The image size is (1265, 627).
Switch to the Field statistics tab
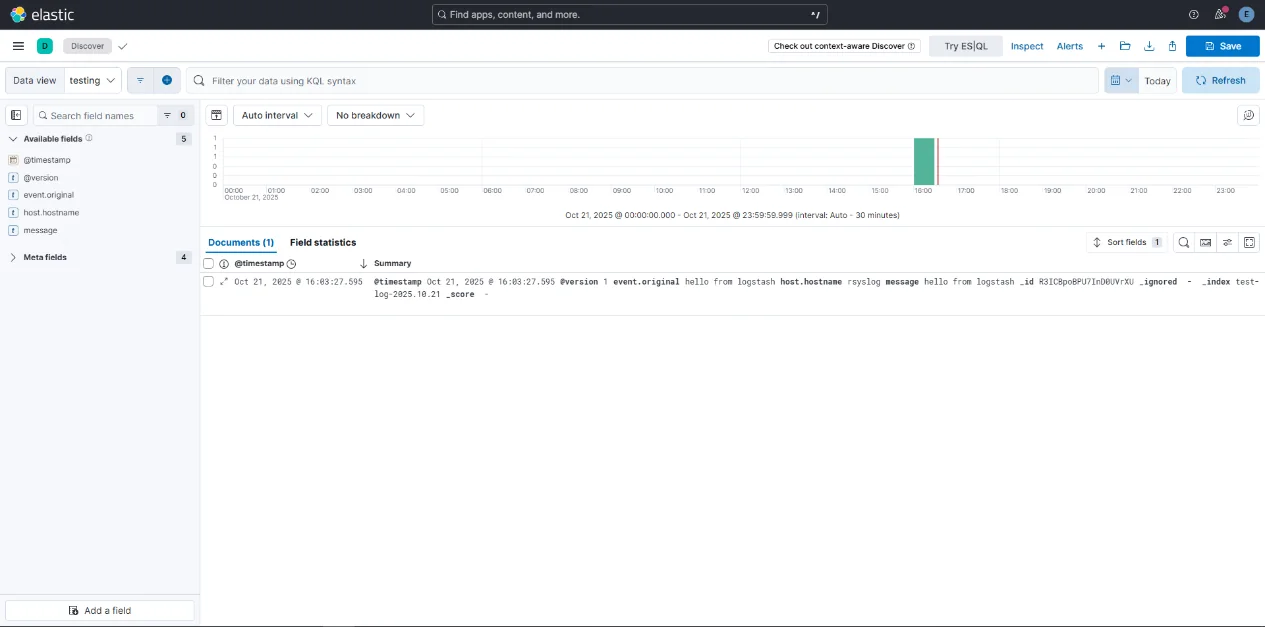coord(323,242)
